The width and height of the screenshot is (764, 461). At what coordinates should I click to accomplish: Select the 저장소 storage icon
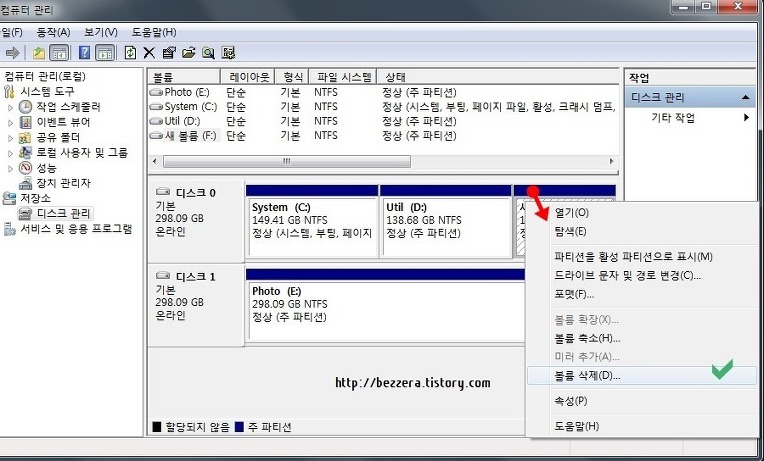(9, 198)
